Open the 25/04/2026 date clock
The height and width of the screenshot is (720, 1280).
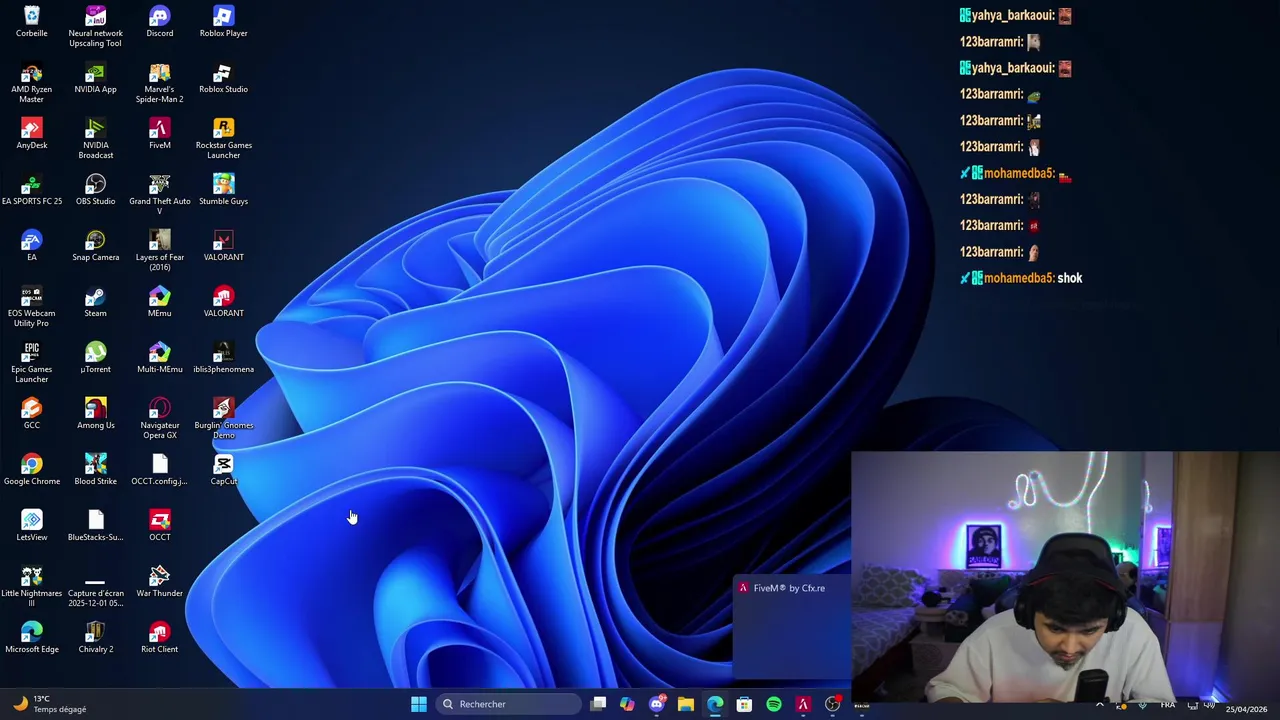[1246, 709]
